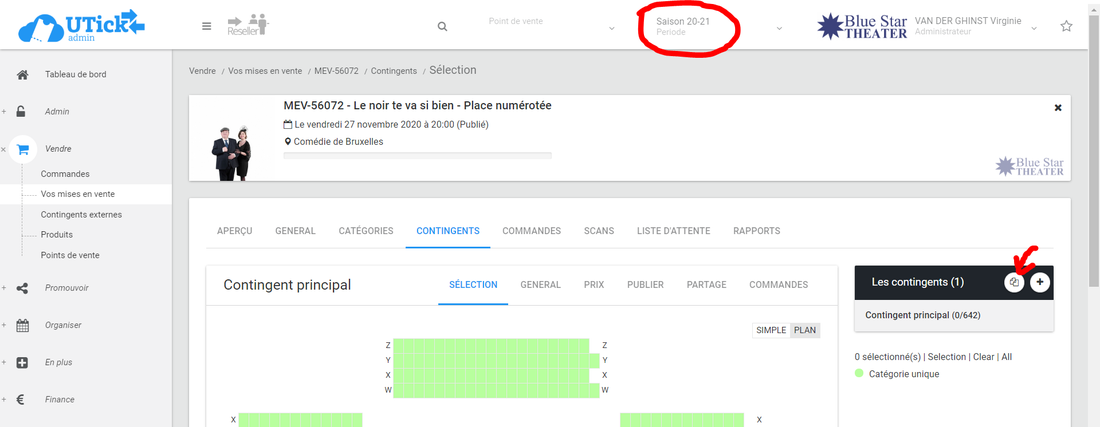Switch seat view to PLAN
This screenshot has width=1100, height=427.
pos(805,330)
